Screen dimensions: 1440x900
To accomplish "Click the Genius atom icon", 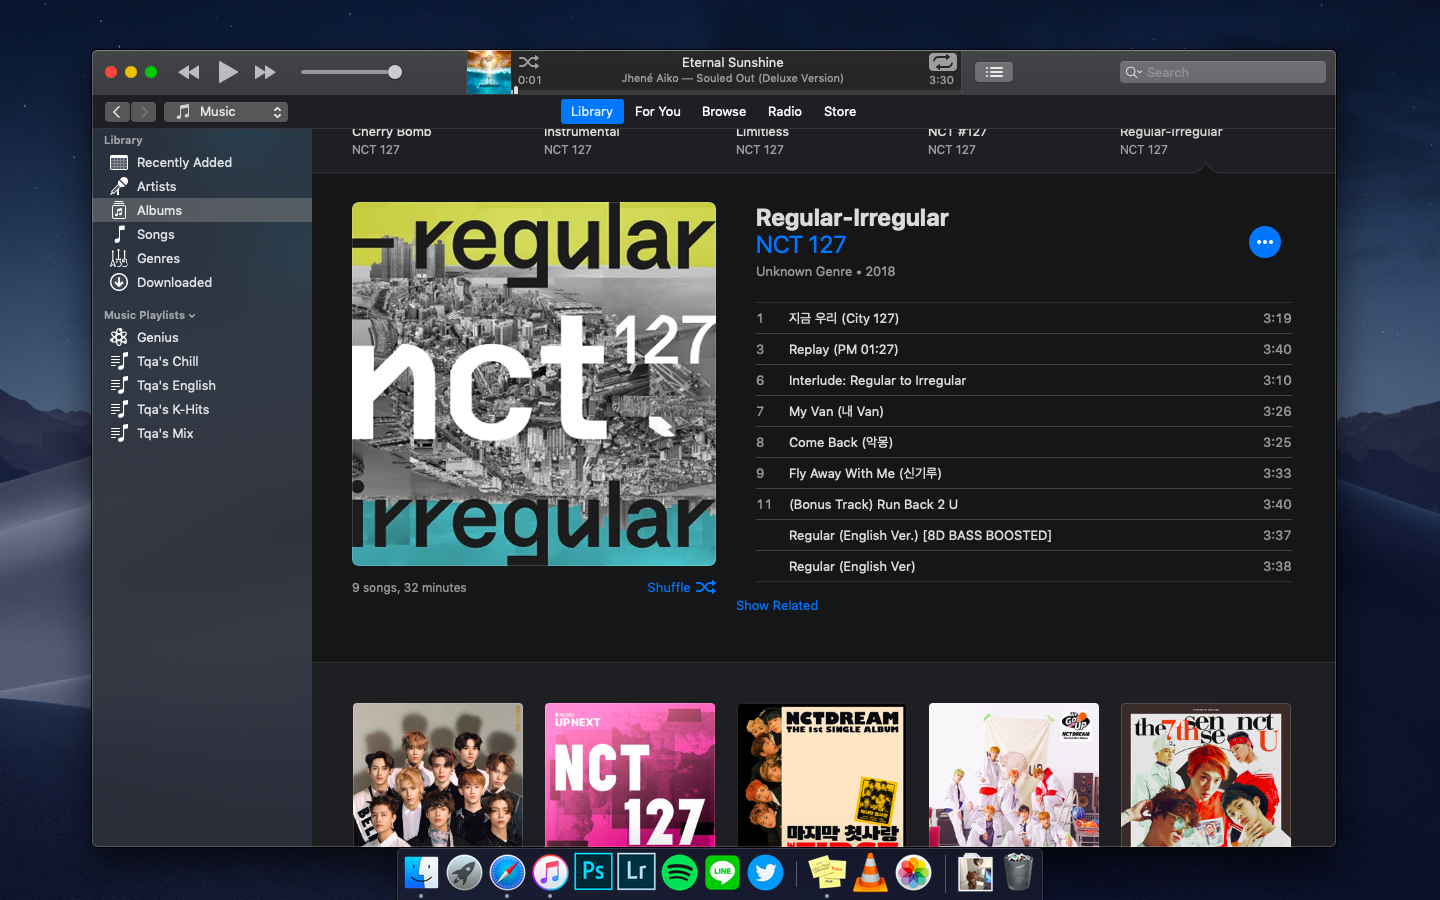I will 119,337.
